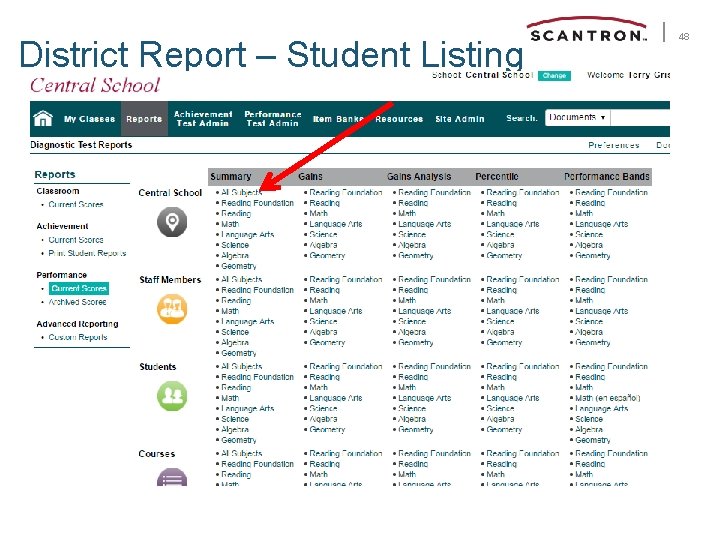Open Custom Reports under Advanced Reporting

pos(78,337)
